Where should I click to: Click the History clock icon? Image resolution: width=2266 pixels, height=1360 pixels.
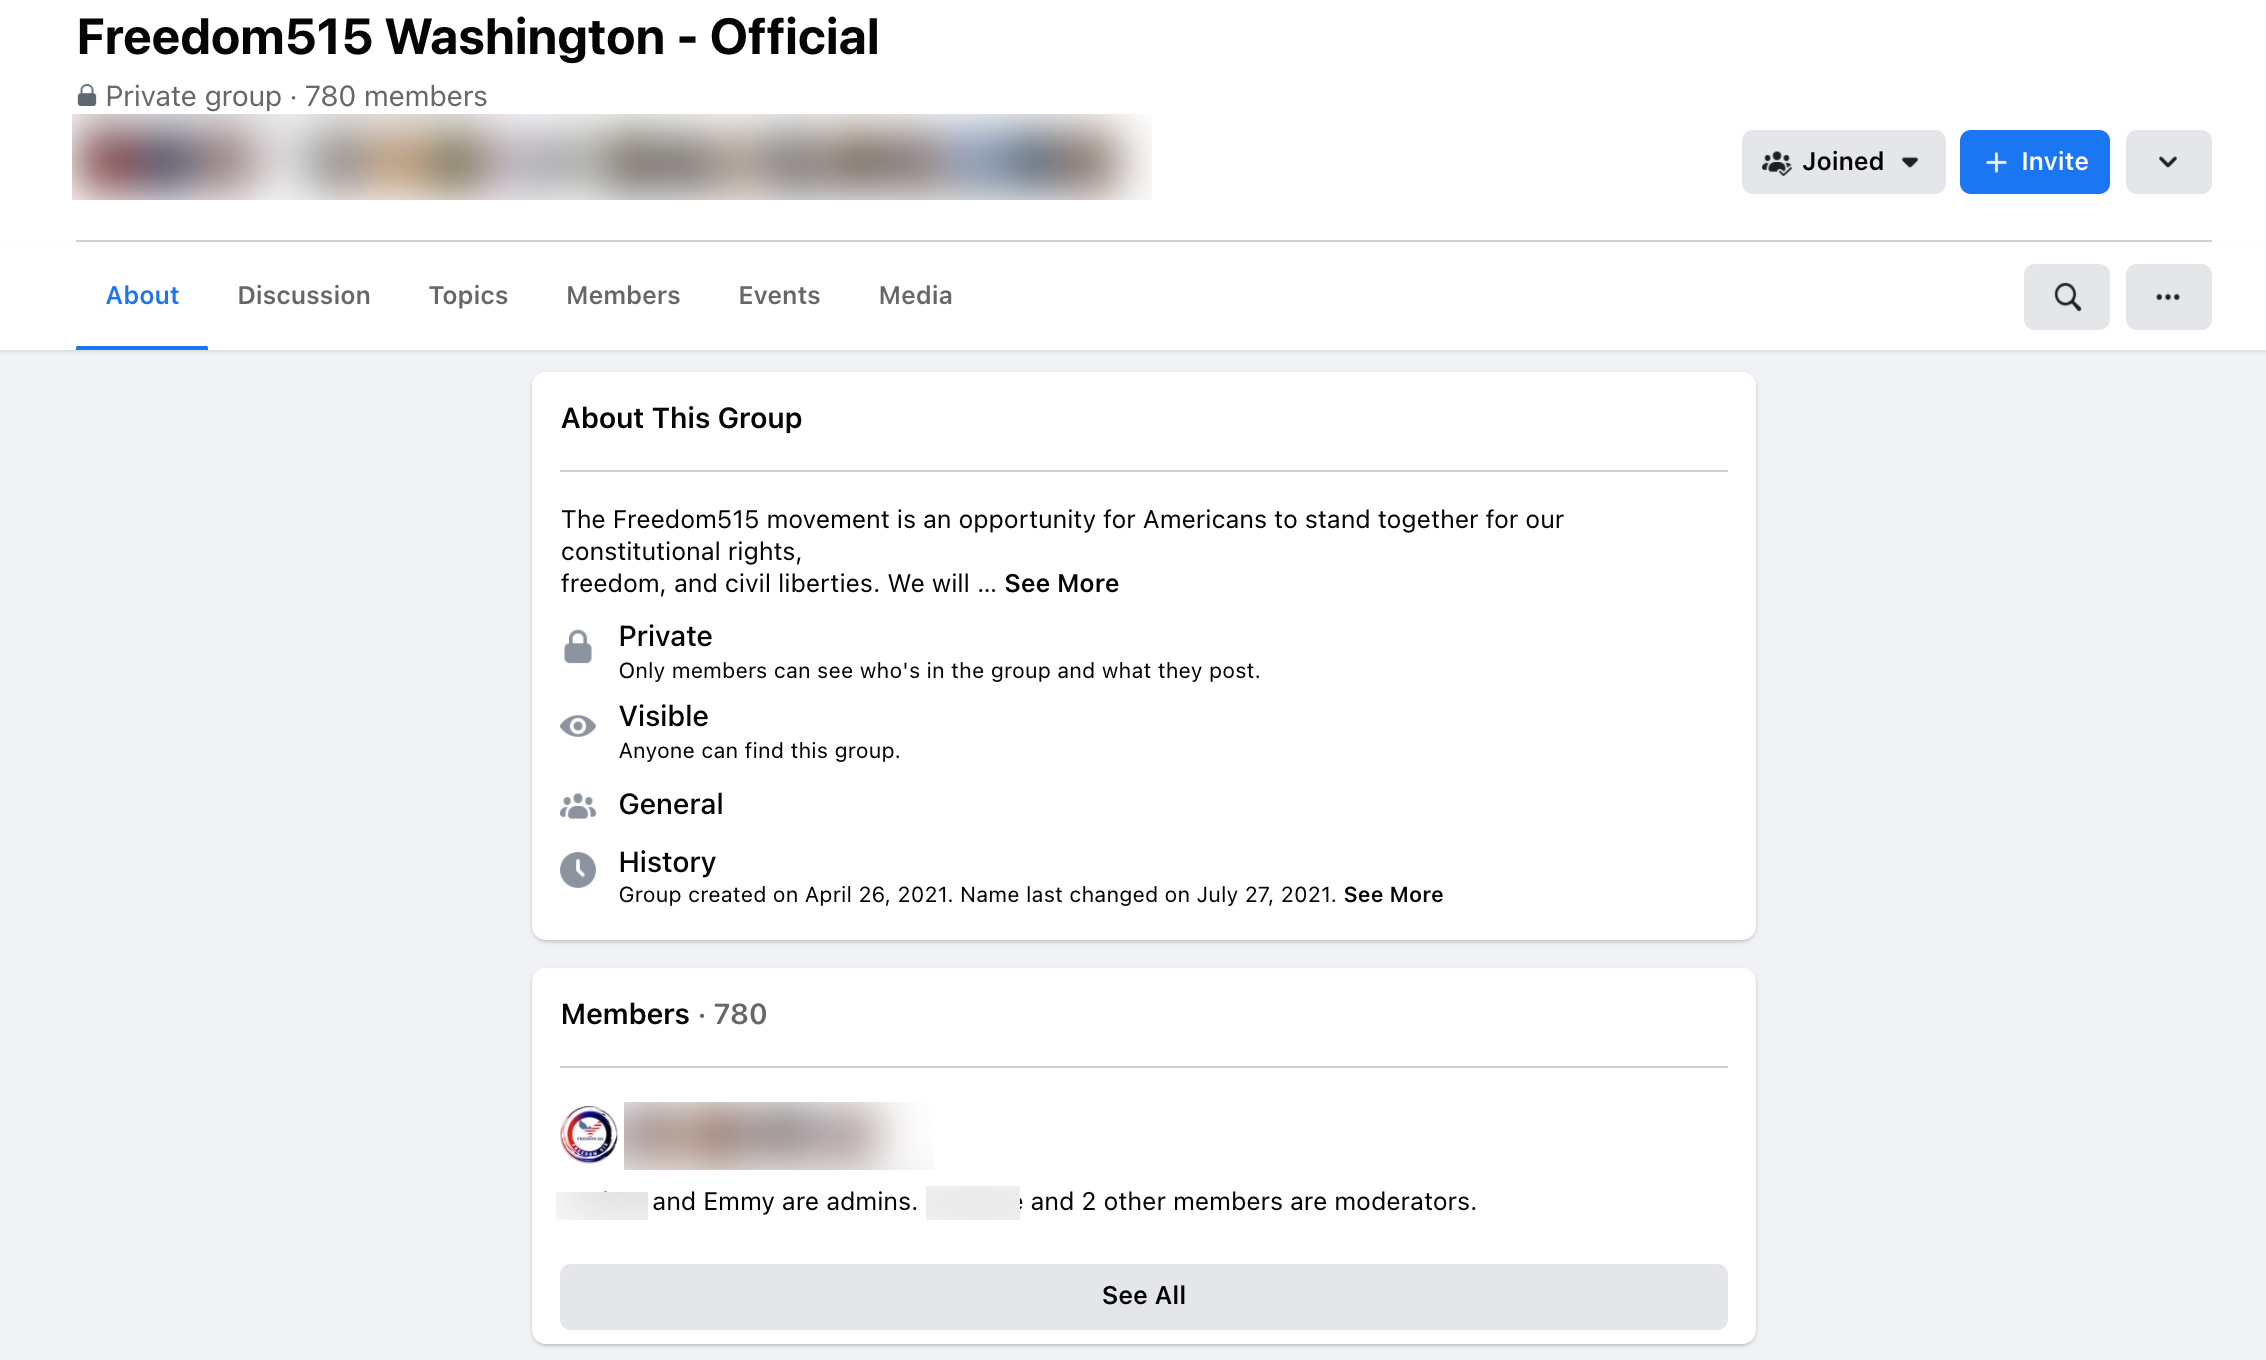coord(578,870)
